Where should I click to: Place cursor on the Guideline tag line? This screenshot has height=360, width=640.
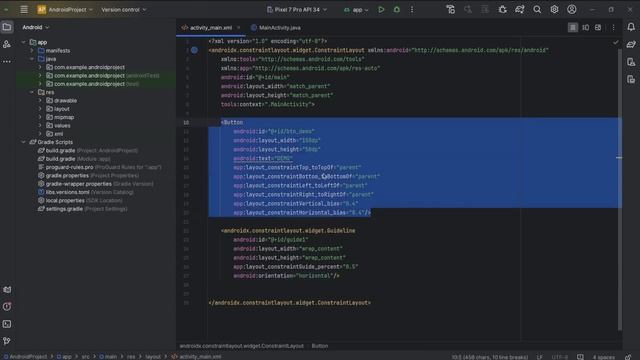coord(288,231)
